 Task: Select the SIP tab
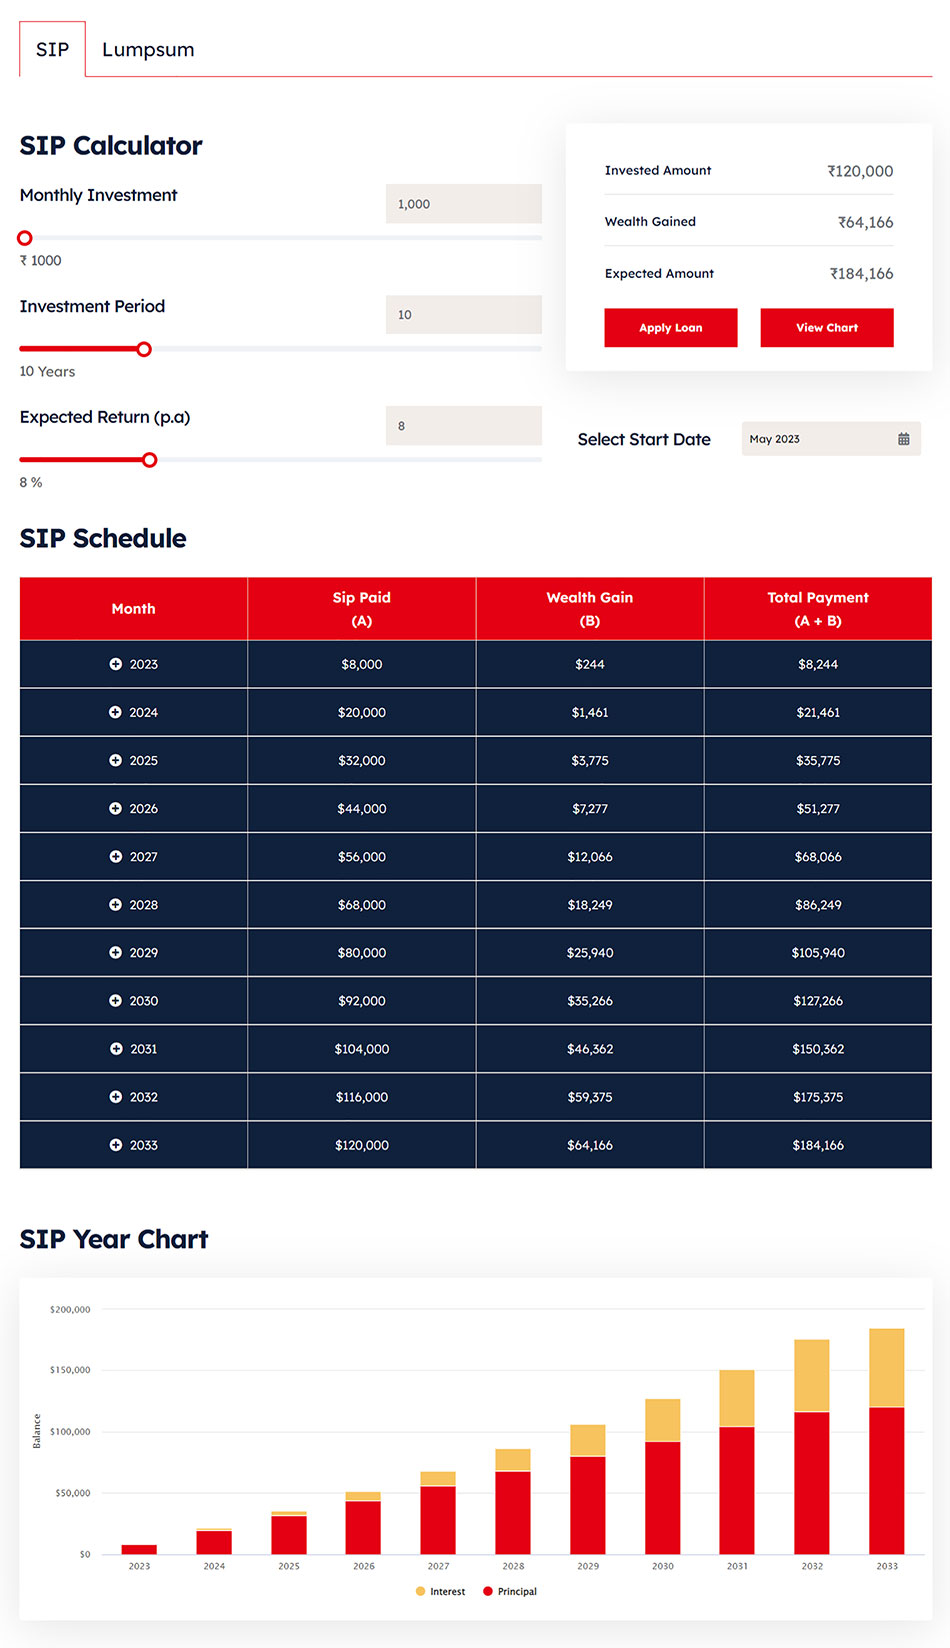pyautogui.click(x=52, y=50)
